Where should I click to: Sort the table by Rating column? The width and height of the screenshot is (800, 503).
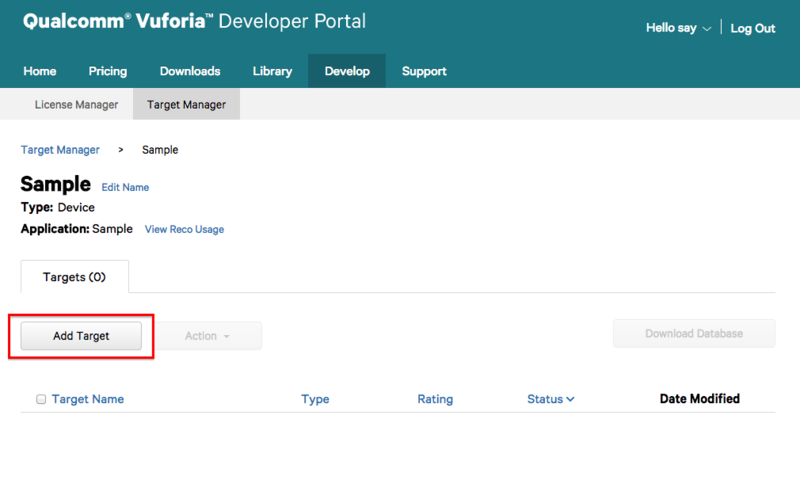pos(435,399)
